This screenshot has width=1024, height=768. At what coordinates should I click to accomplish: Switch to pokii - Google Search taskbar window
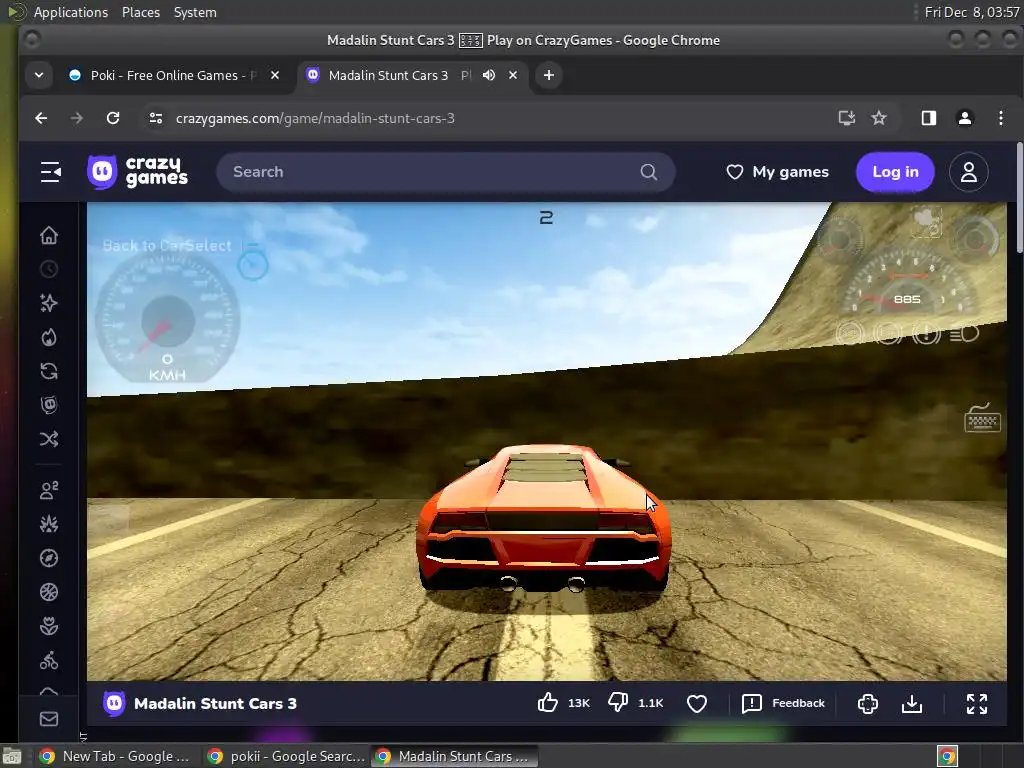pyautogui.click(x=286, y=756)
